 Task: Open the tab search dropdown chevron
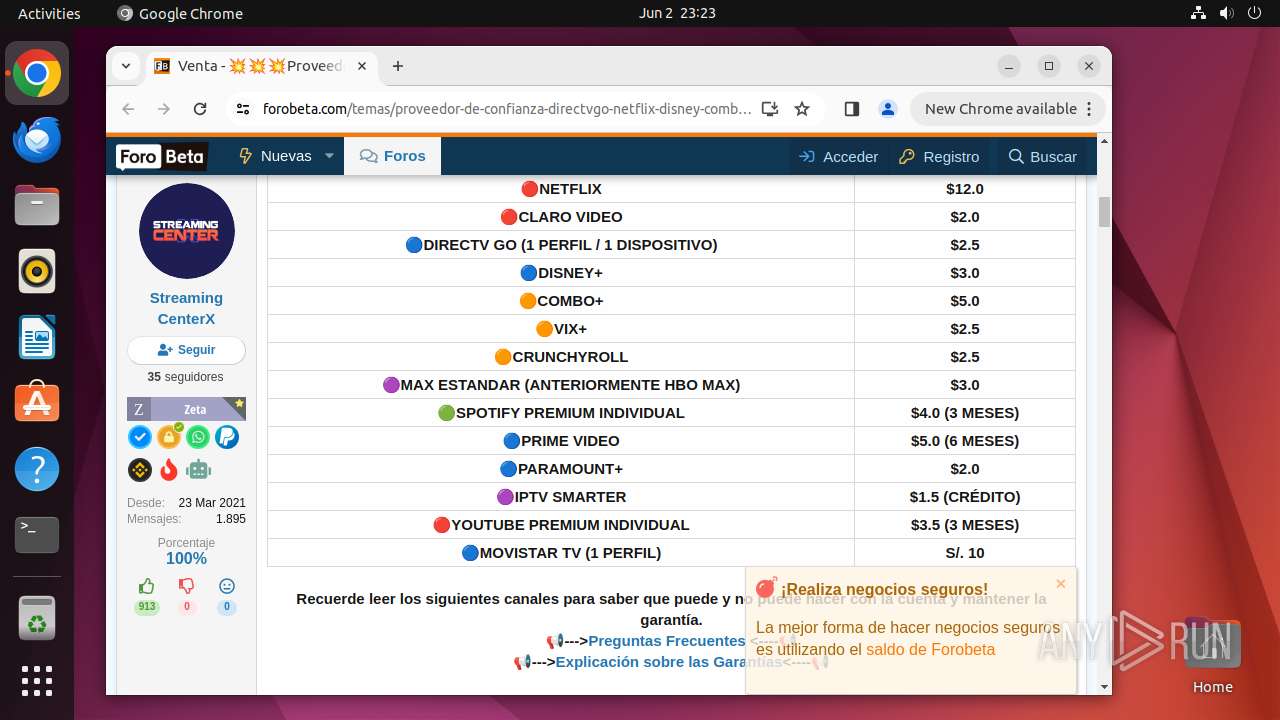click(x=126, y=66)
